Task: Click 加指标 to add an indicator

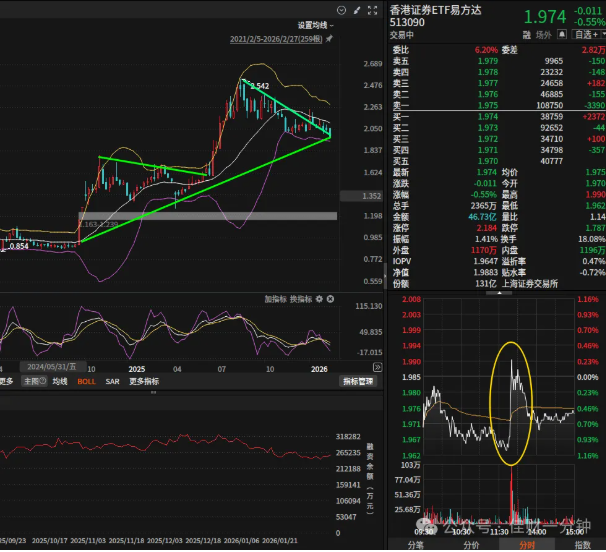Action: click(x=275, y=299)
